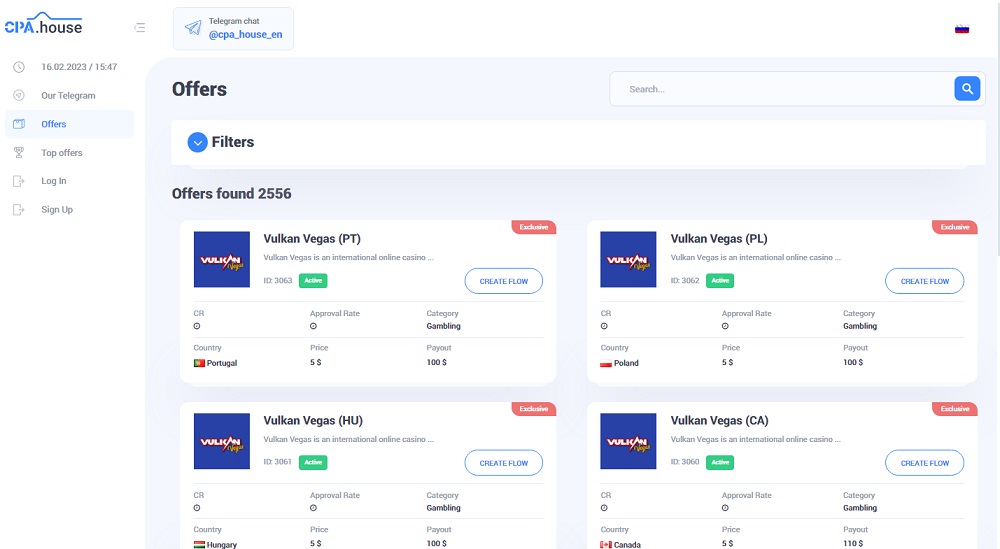Click CR info icon on Vulkan Vegas (CA)
The image size is (1000, 549).
[604, 508]
